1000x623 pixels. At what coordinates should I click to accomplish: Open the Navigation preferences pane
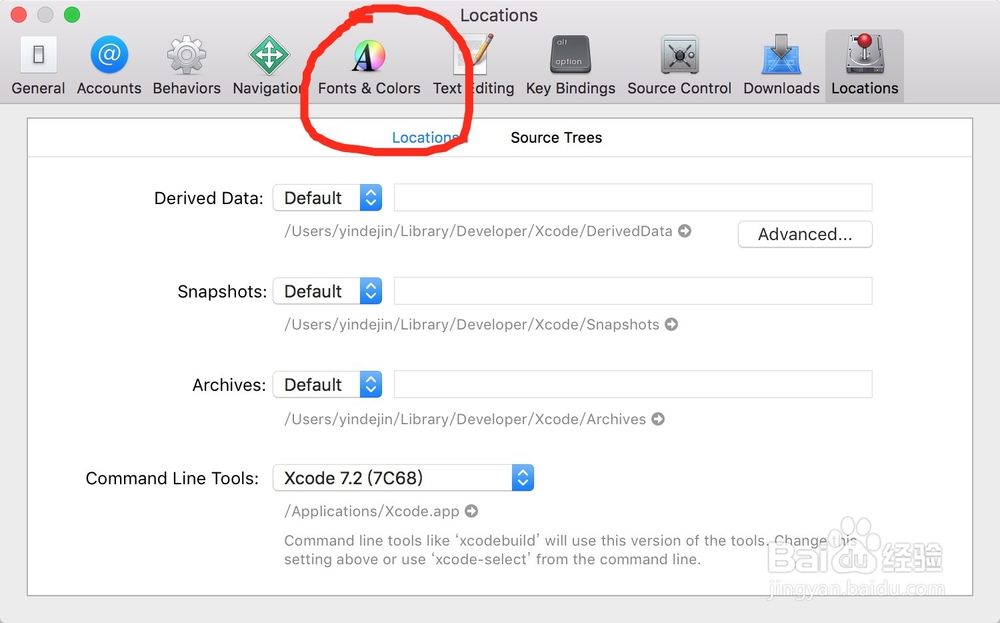point(268,66)
